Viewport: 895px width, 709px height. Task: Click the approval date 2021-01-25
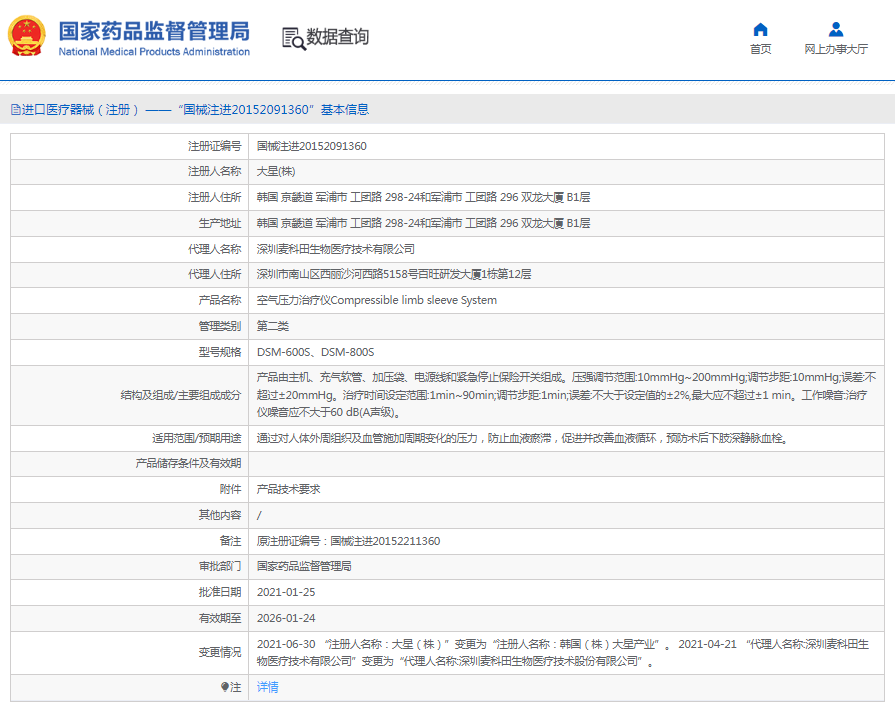point(285,592)
